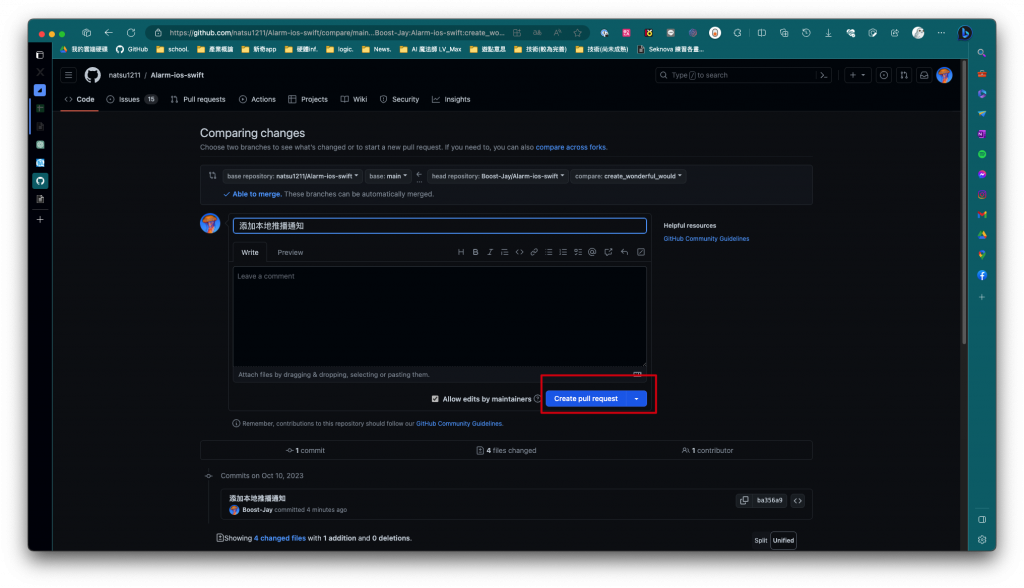Image resolution: width=1024 pixels, height=588 pixels.
Task: Open the Wiki tab
Action: tap(354, 99)
